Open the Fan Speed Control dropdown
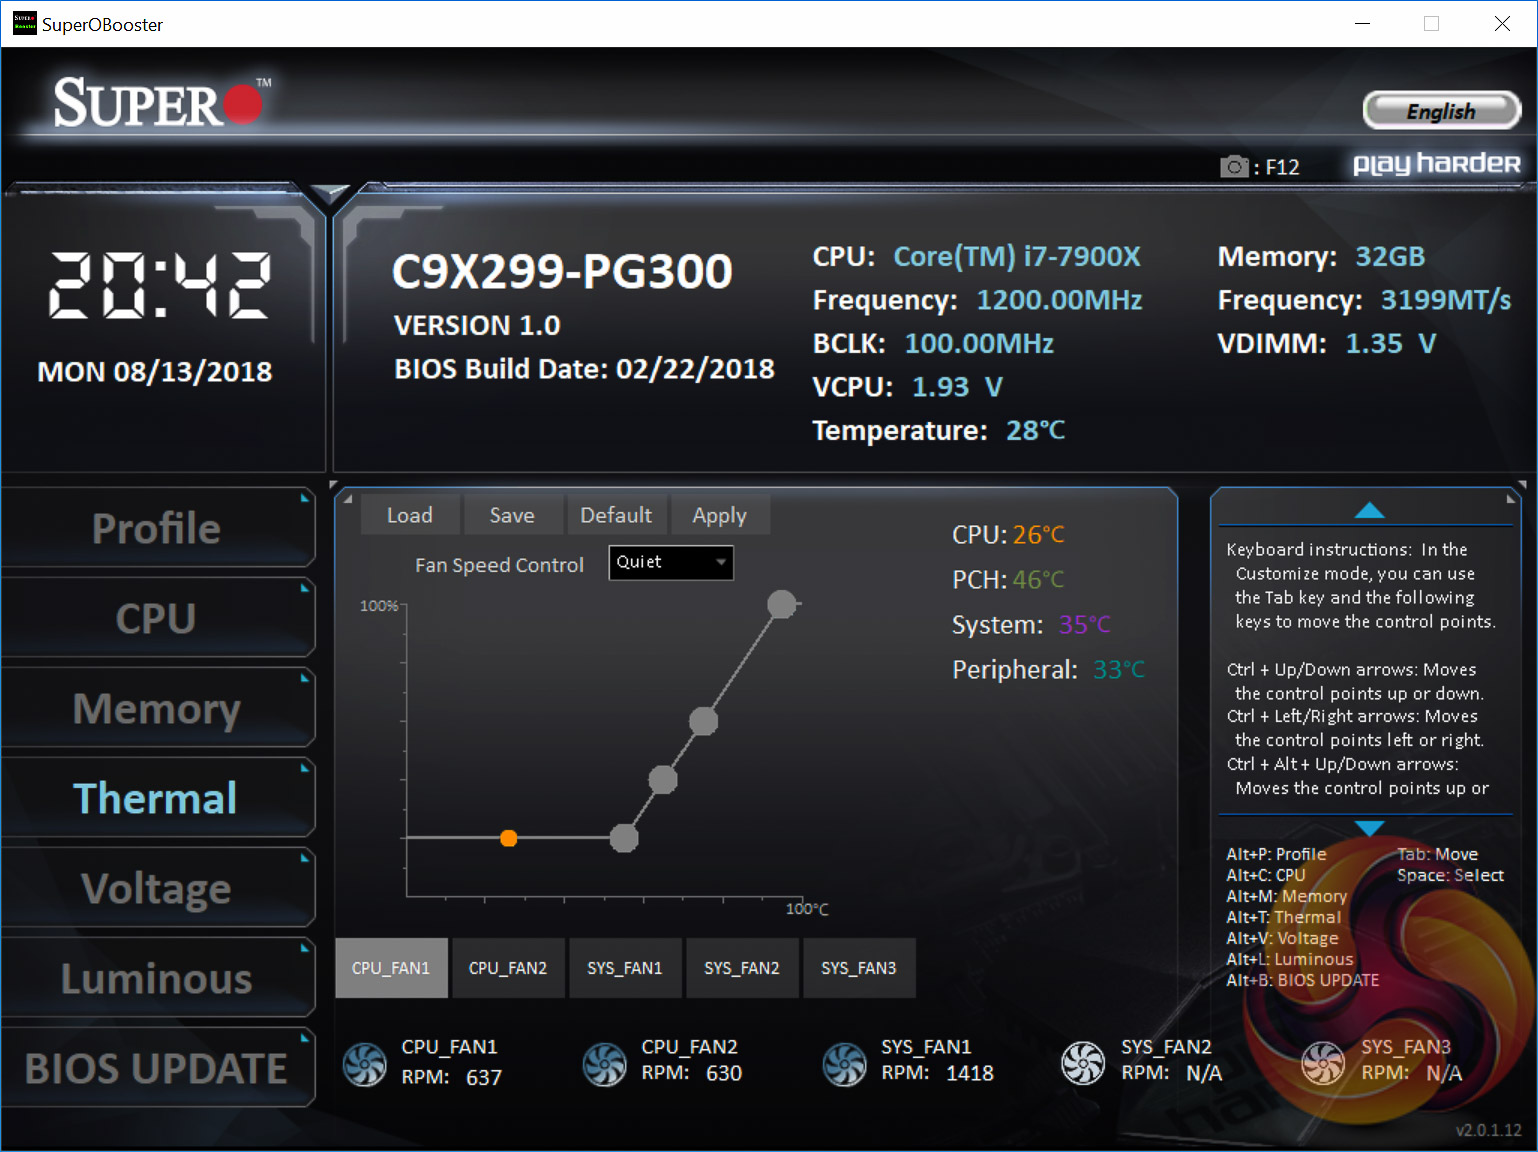The height and width of the screenshot is (1152, 1538). click(671, 562)
